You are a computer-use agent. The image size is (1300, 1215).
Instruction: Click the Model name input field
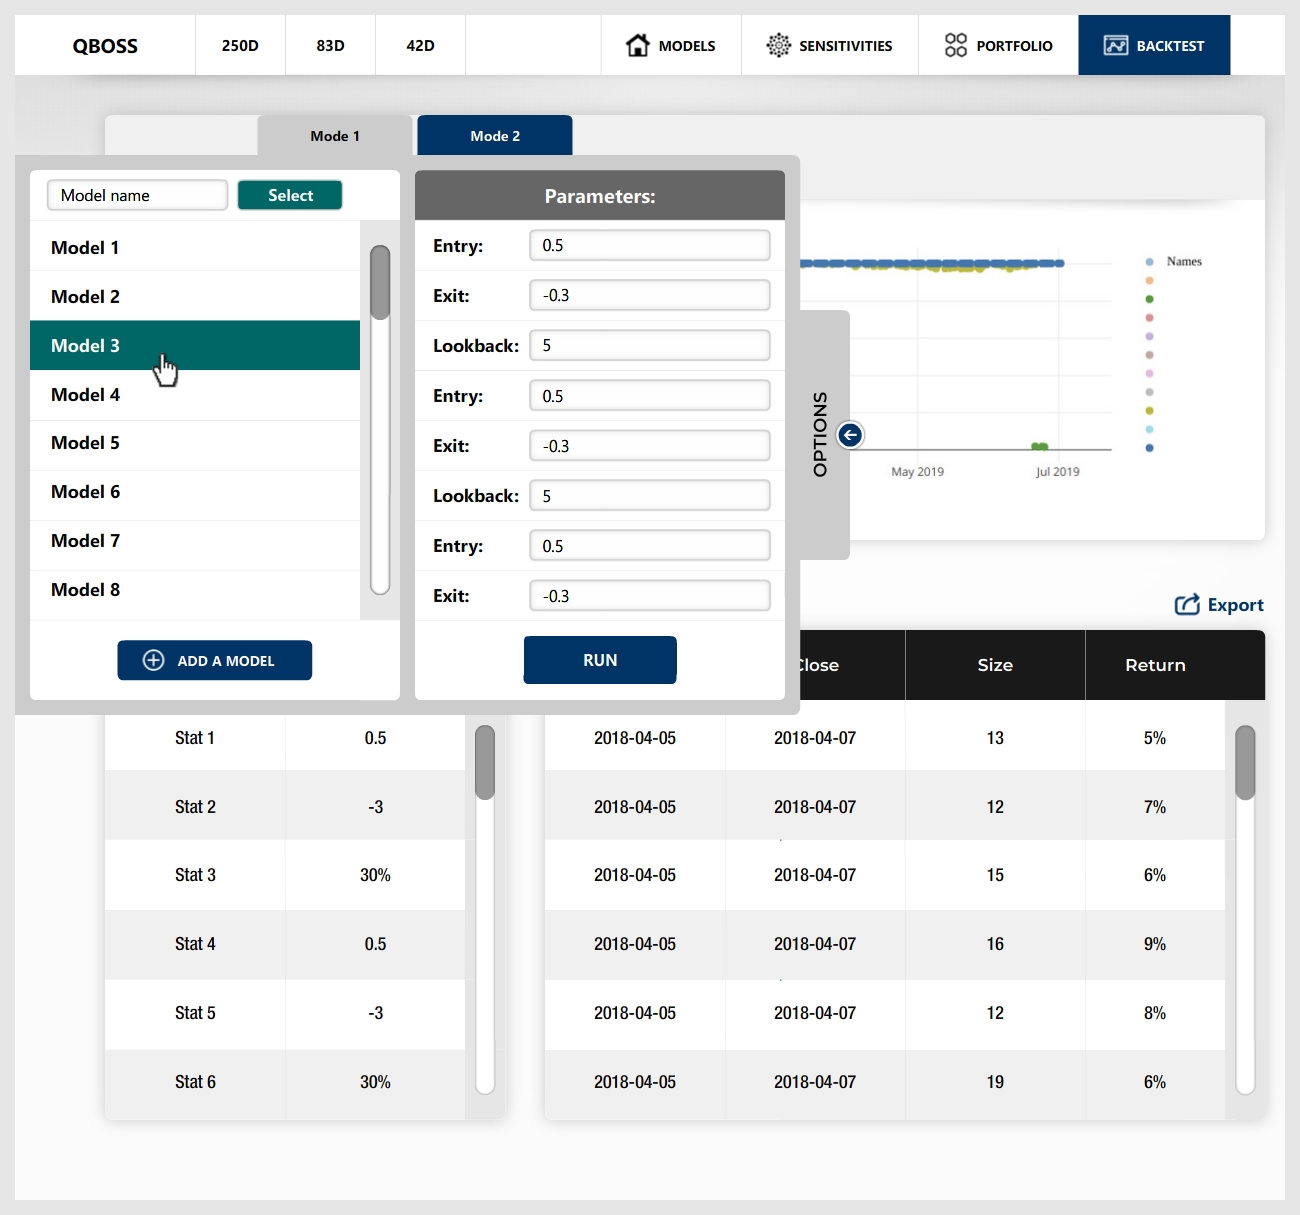point(137,195)
